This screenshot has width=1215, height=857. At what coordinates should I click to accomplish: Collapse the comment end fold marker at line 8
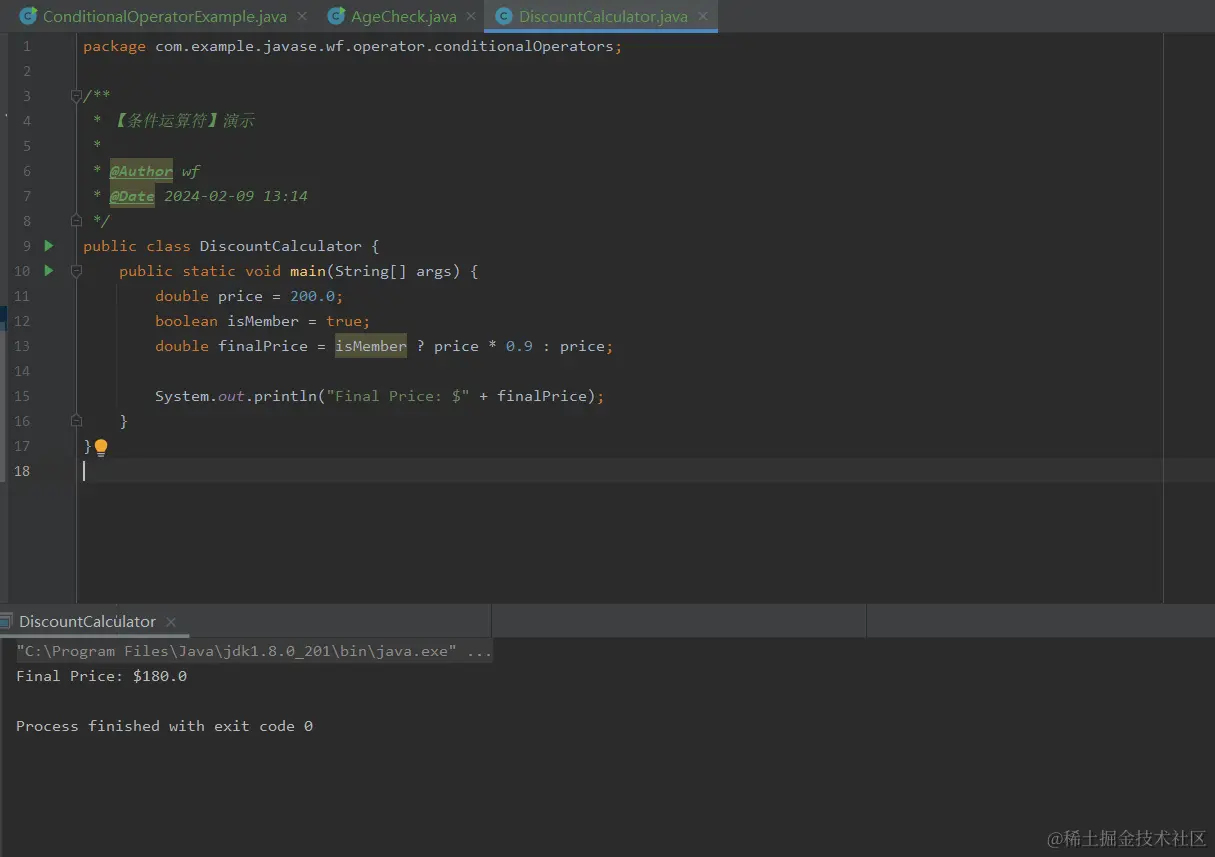(76, 220)
